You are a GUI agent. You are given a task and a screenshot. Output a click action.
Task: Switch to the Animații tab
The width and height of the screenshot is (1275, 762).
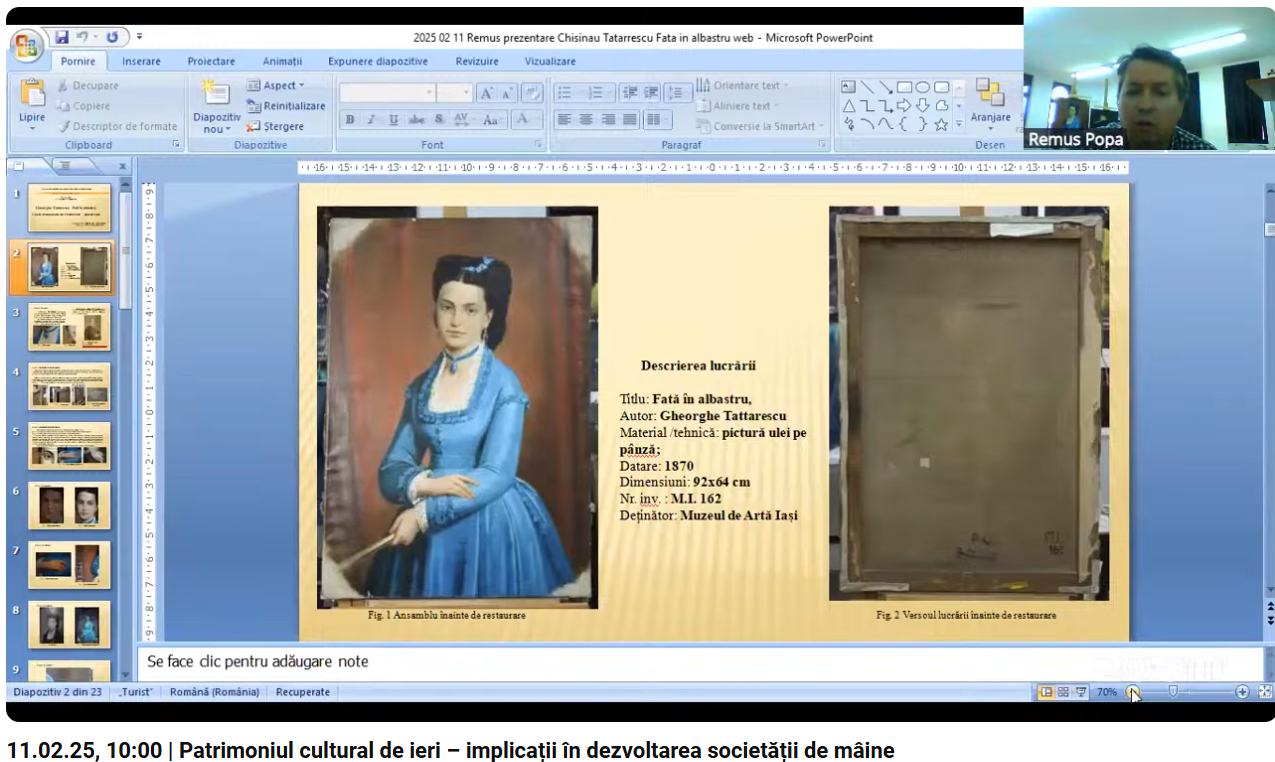coord(282,62)
